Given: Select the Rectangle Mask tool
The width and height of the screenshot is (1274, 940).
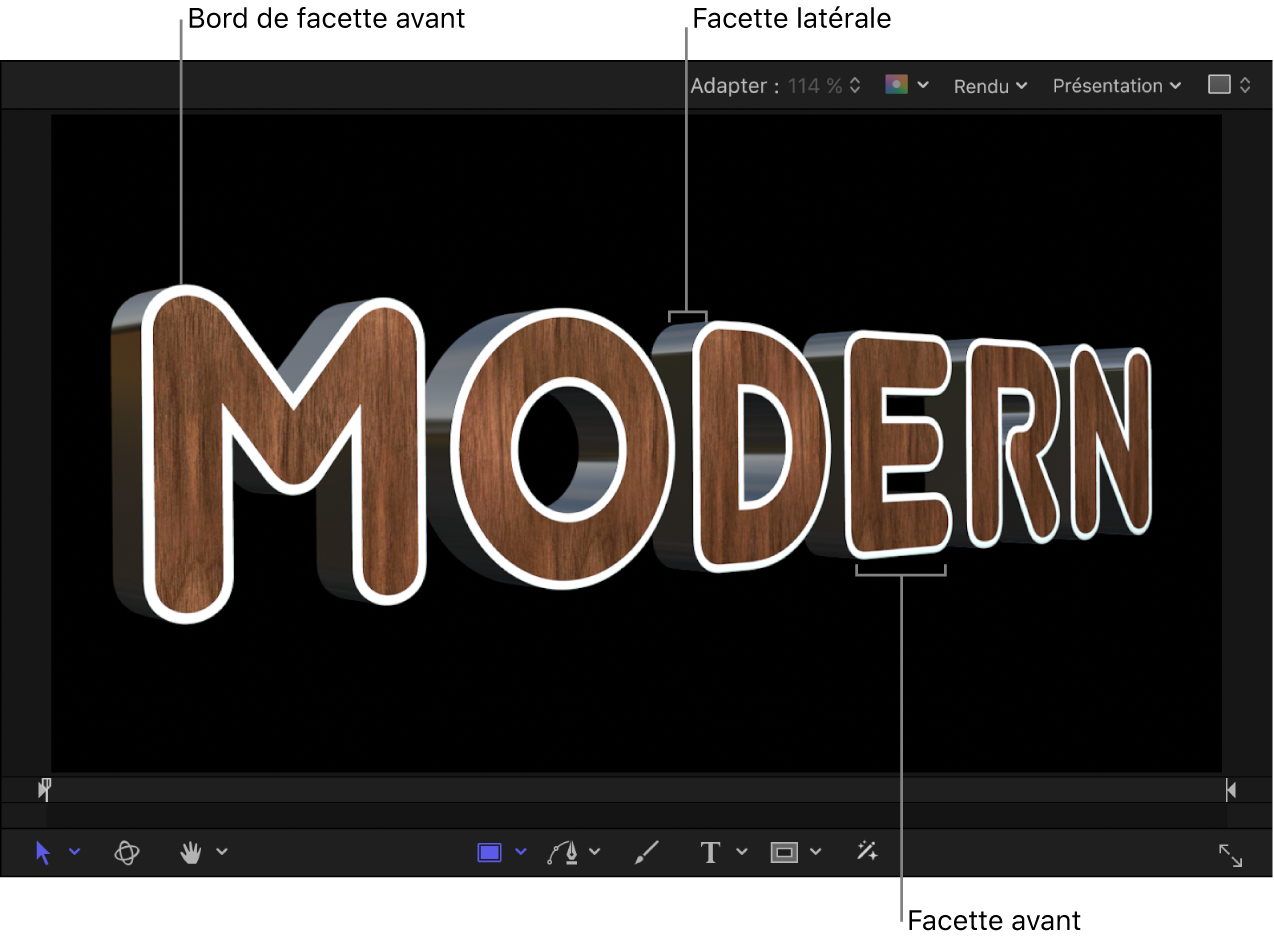Looking at the screenshot, I should click(785, 852).
